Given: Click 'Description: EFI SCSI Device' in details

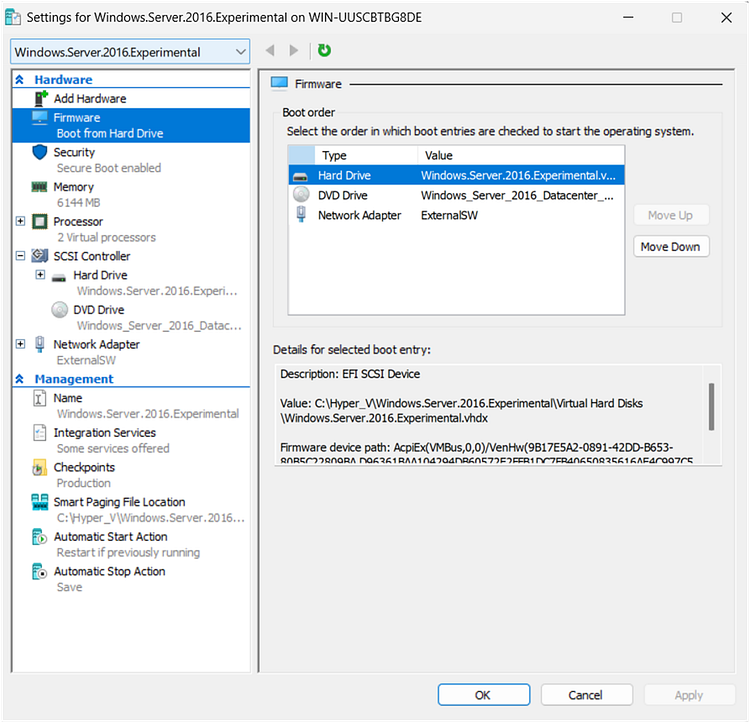Looking at the screenshot, I should 350,374.
